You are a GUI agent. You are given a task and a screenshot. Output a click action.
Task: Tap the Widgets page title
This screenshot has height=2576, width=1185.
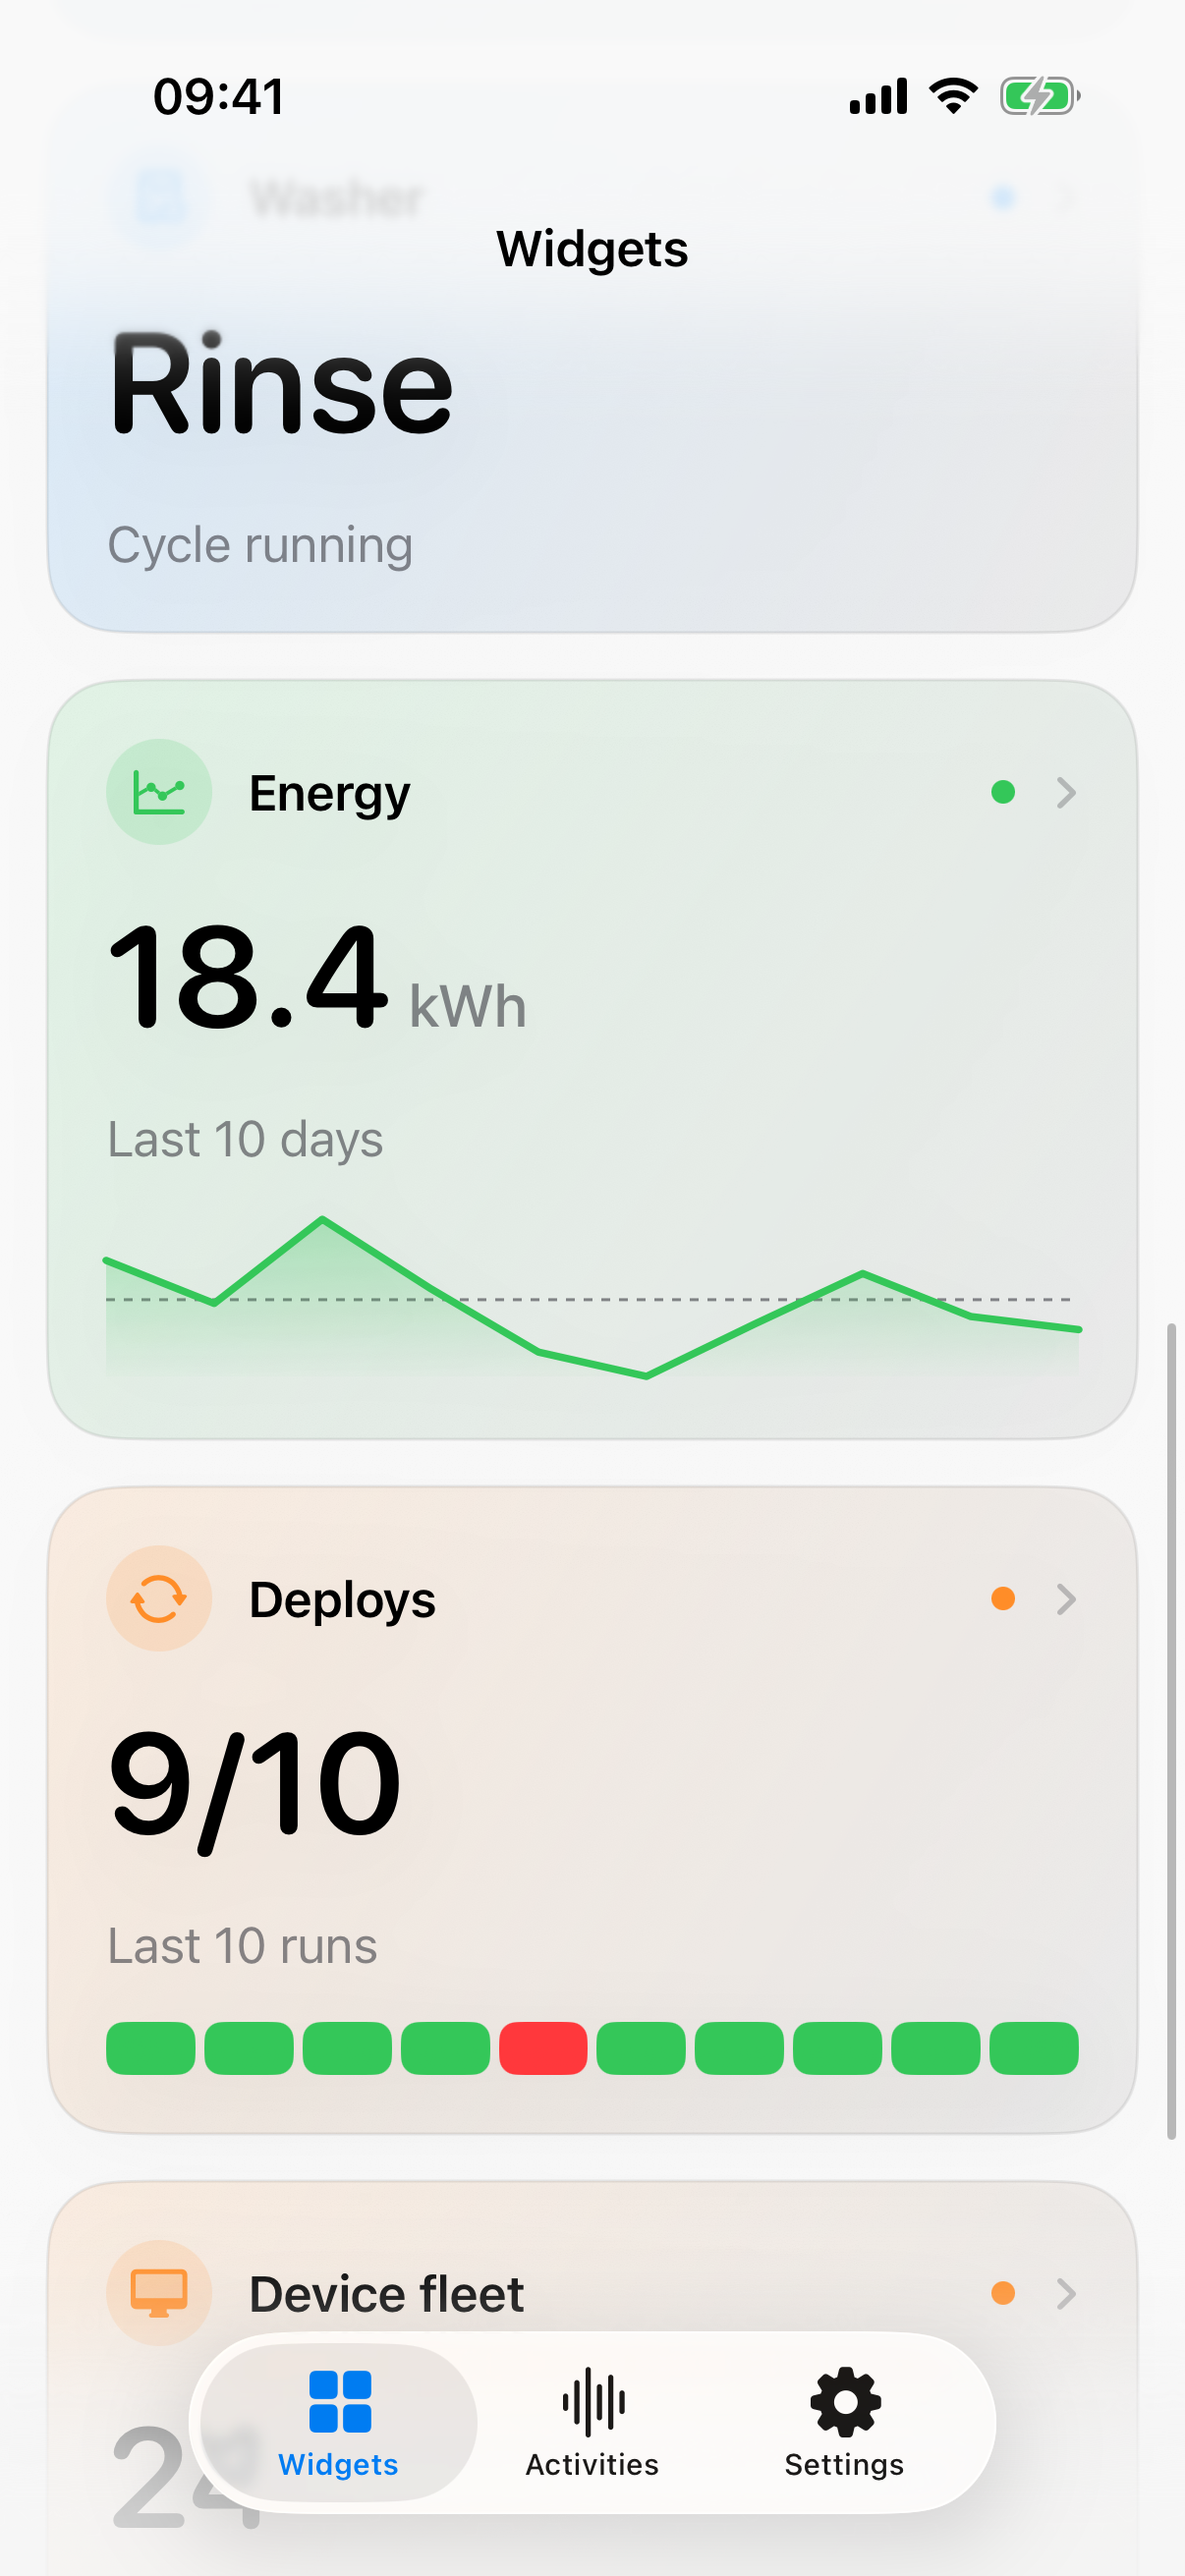[592, 249]
